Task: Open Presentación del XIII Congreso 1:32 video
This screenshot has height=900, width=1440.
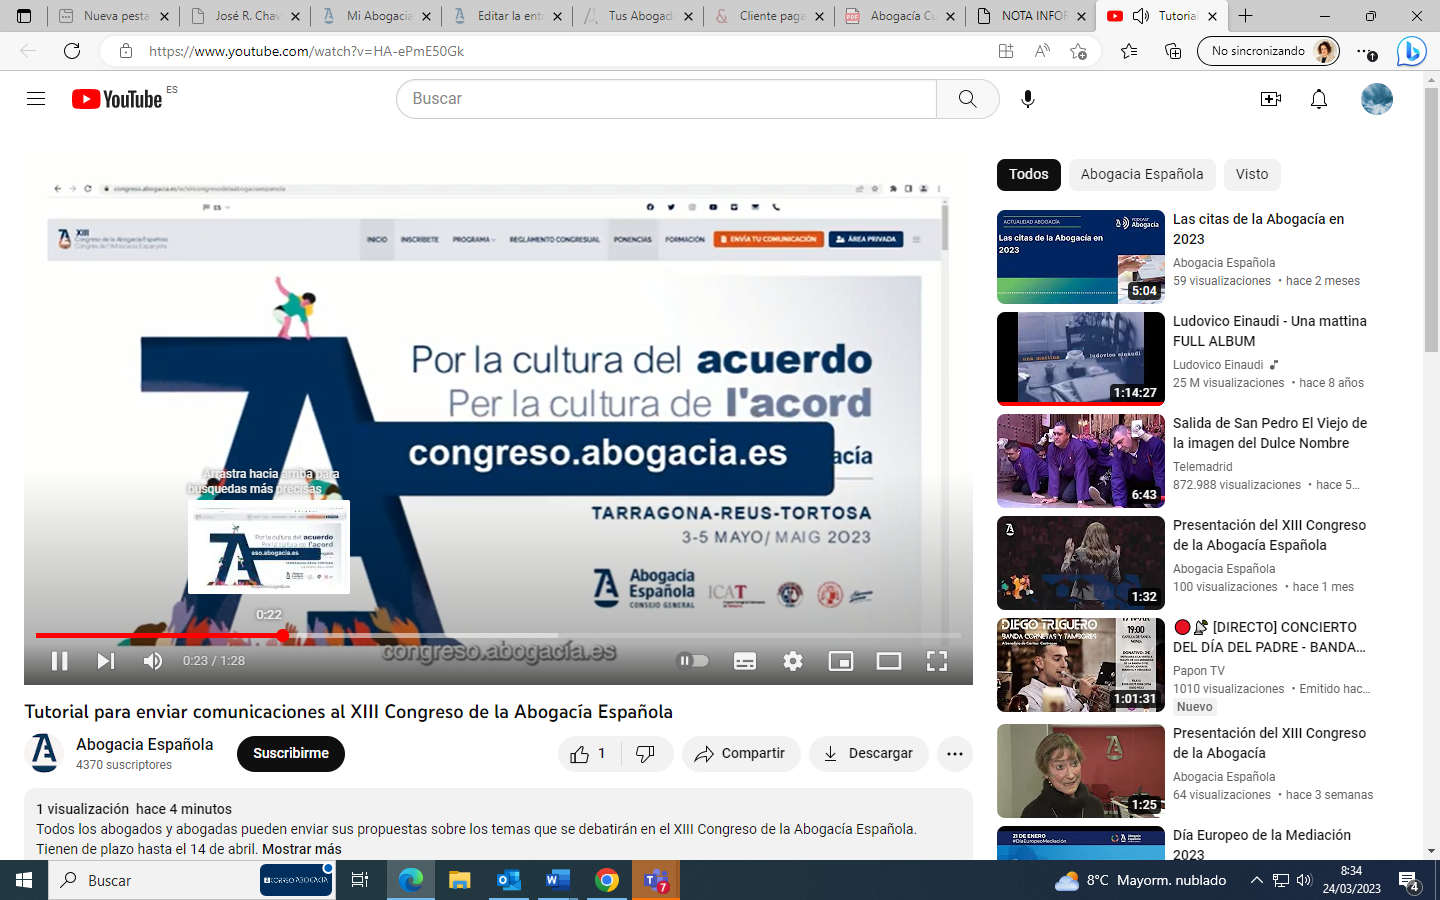Action: coord(1081,563)
